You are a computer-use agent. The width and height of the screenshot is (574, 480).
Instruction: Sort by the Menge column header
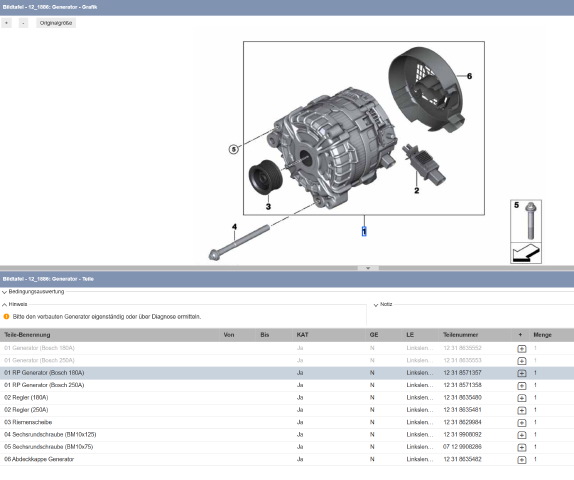[x=542, y=335]
